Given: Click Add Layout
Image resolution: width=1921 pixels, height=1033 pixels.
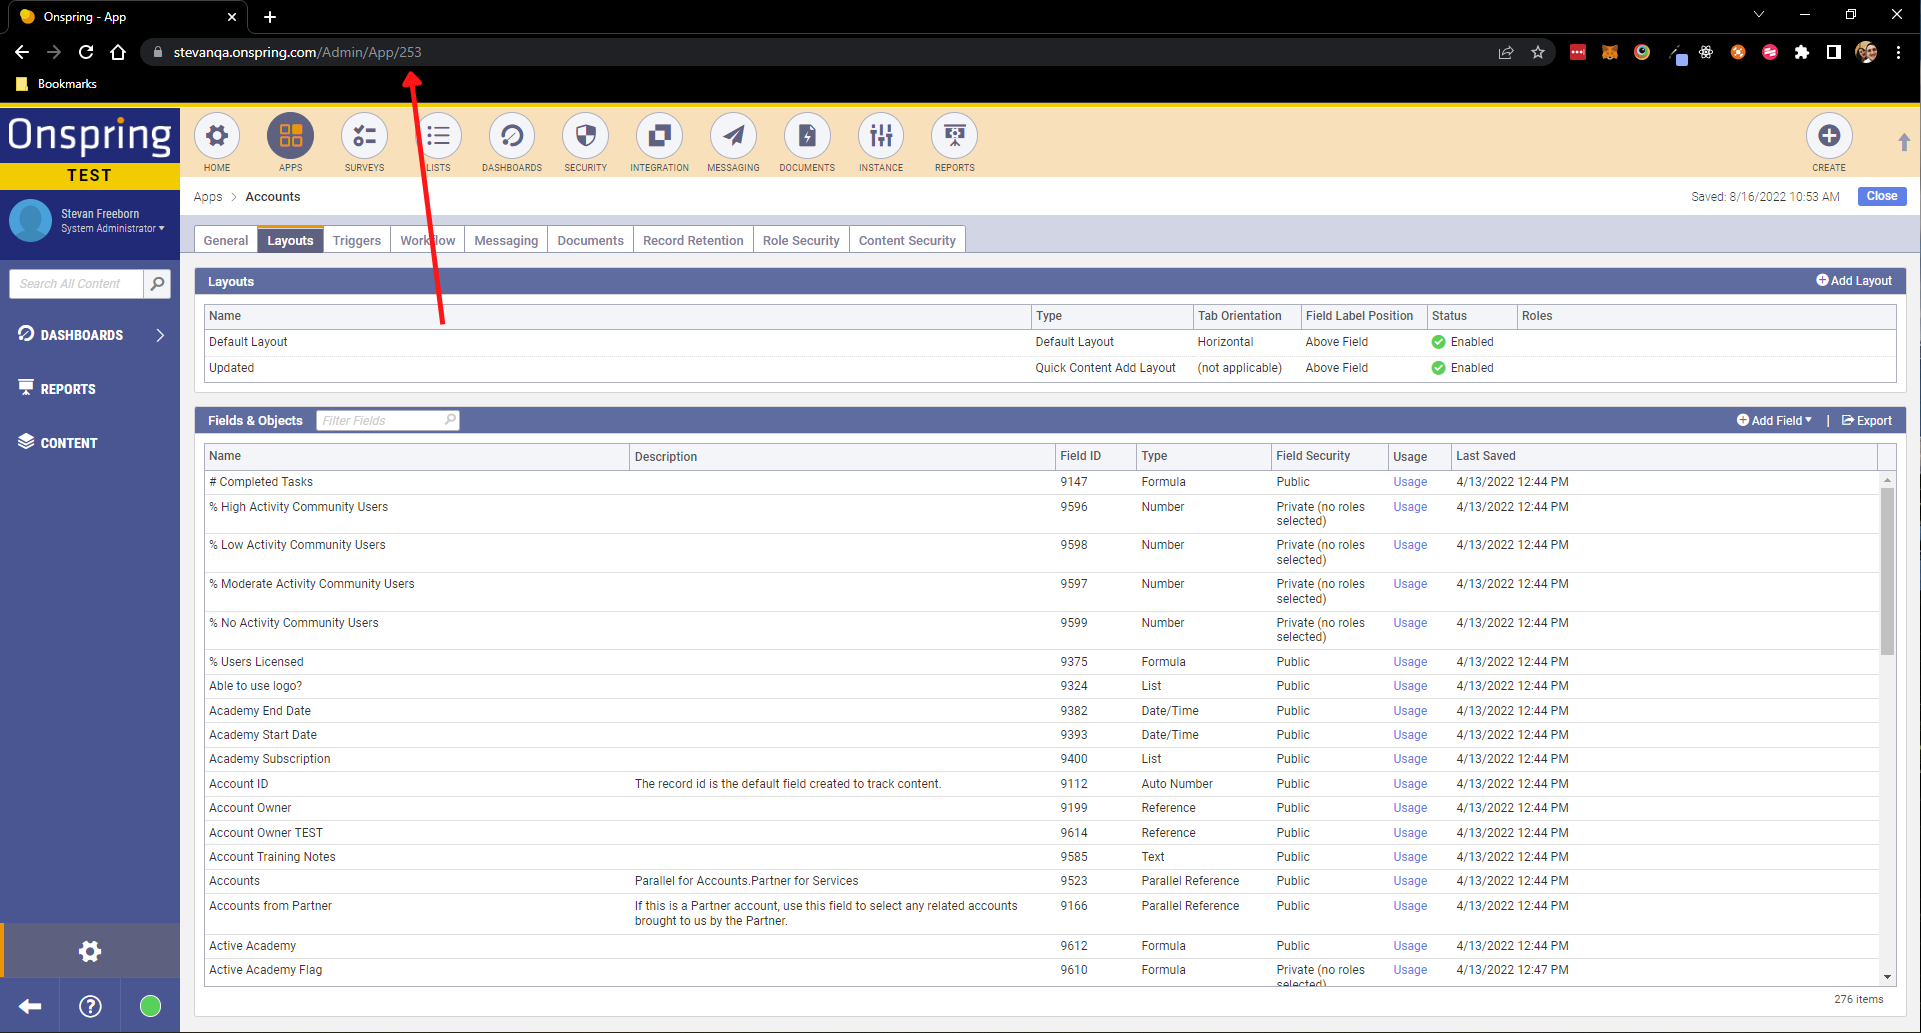Looking at the screenshot, I should pyautogui.click(x=1854, y=281).
